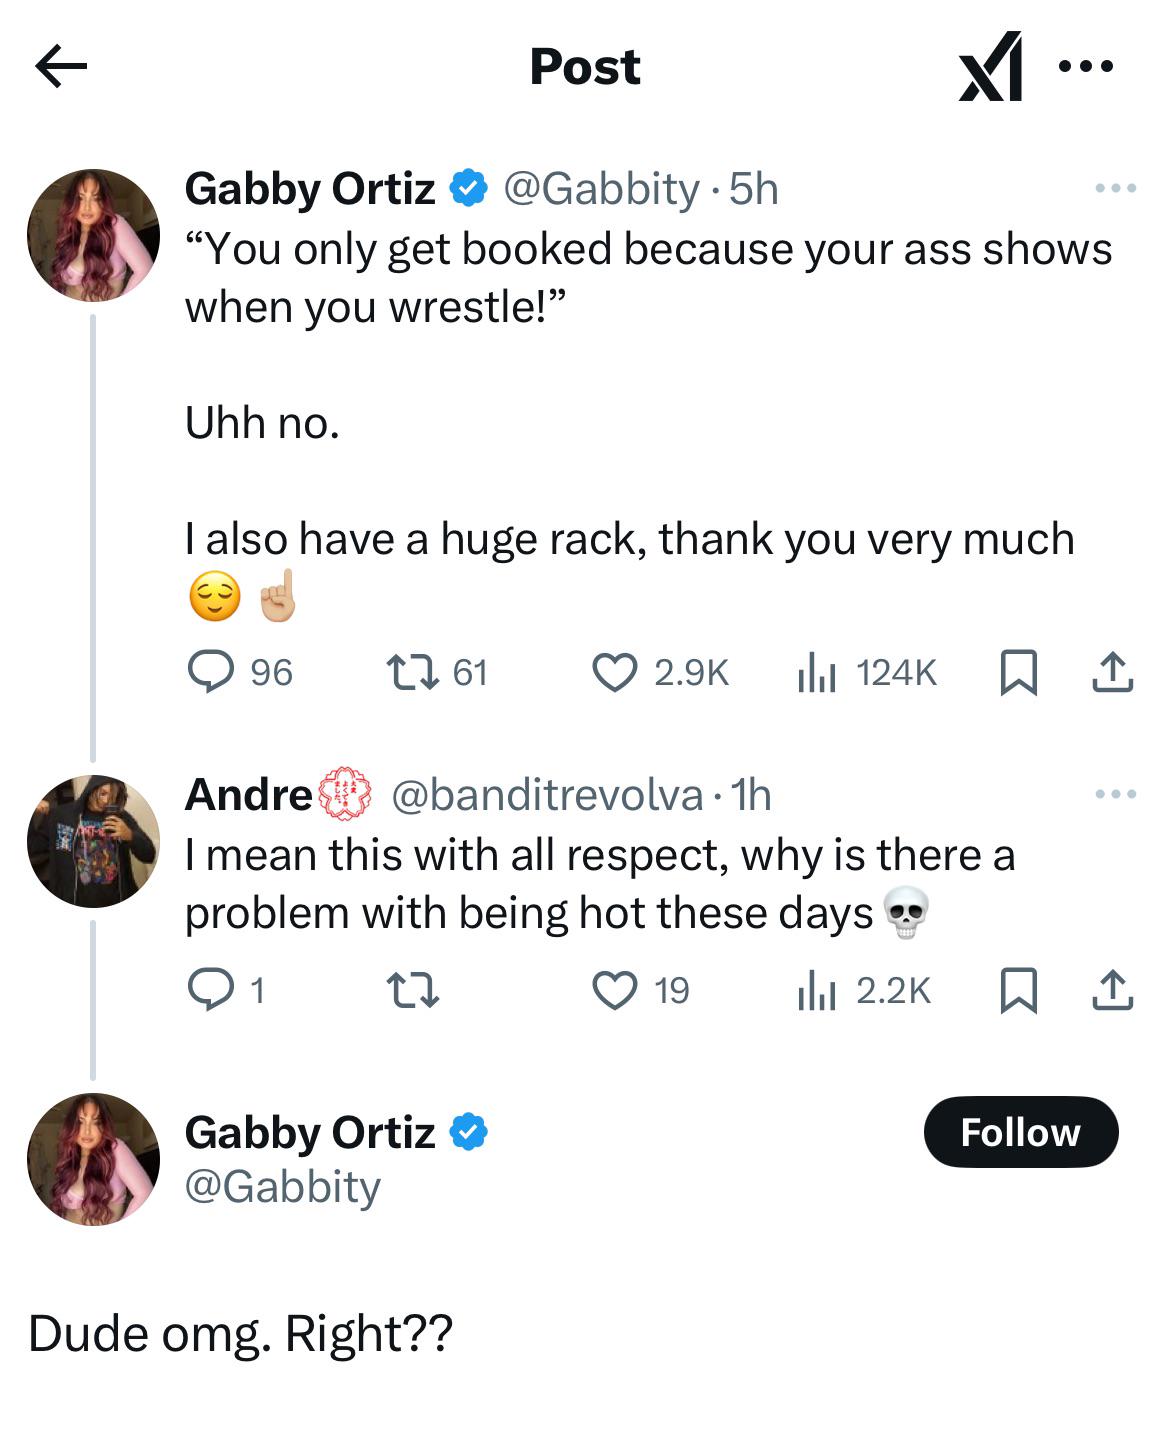View analytics showing 124K views
The width and height of the screenshot is (1170, 1436).
(816, 672)
